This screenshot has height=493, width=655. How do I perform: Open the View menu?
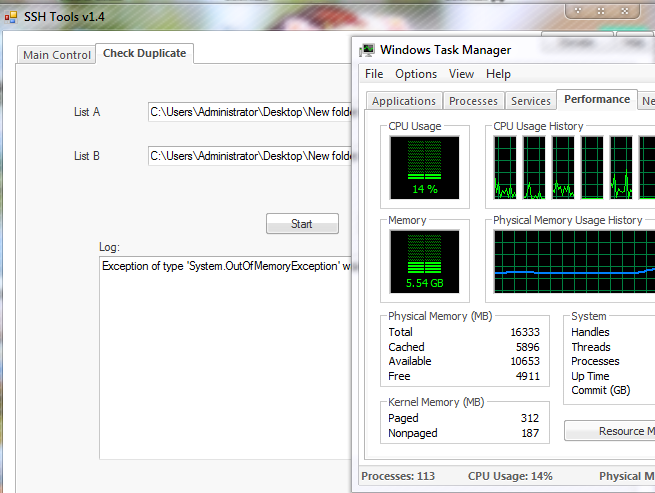tap(461, 74)
